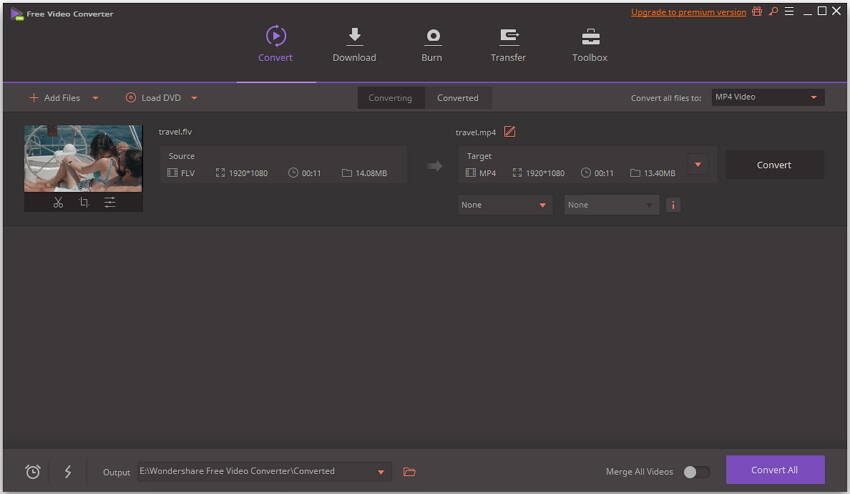Expand the Add Files dropdown arrow

click(x=95, y=98)
